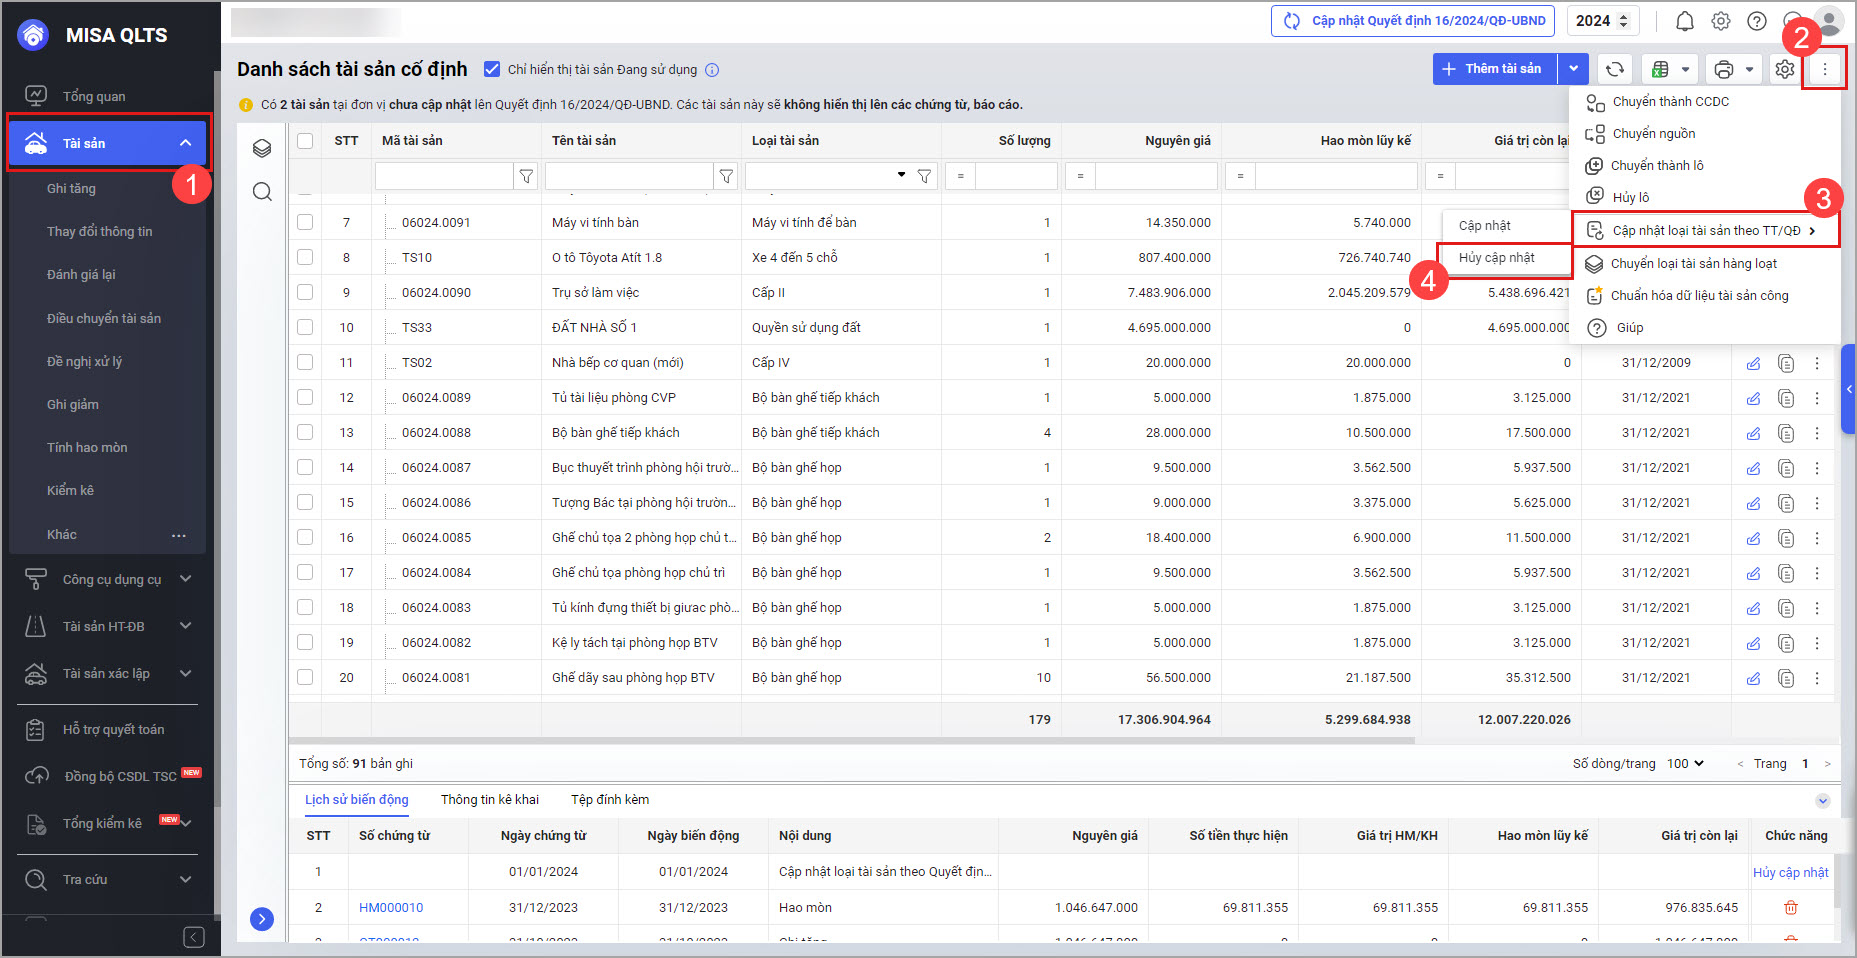Toggle 'Chỉ hiển thị tài sản Đang sử dụng' checkbox
This screenshot has height=958, width=1857.
click(492, 69)
